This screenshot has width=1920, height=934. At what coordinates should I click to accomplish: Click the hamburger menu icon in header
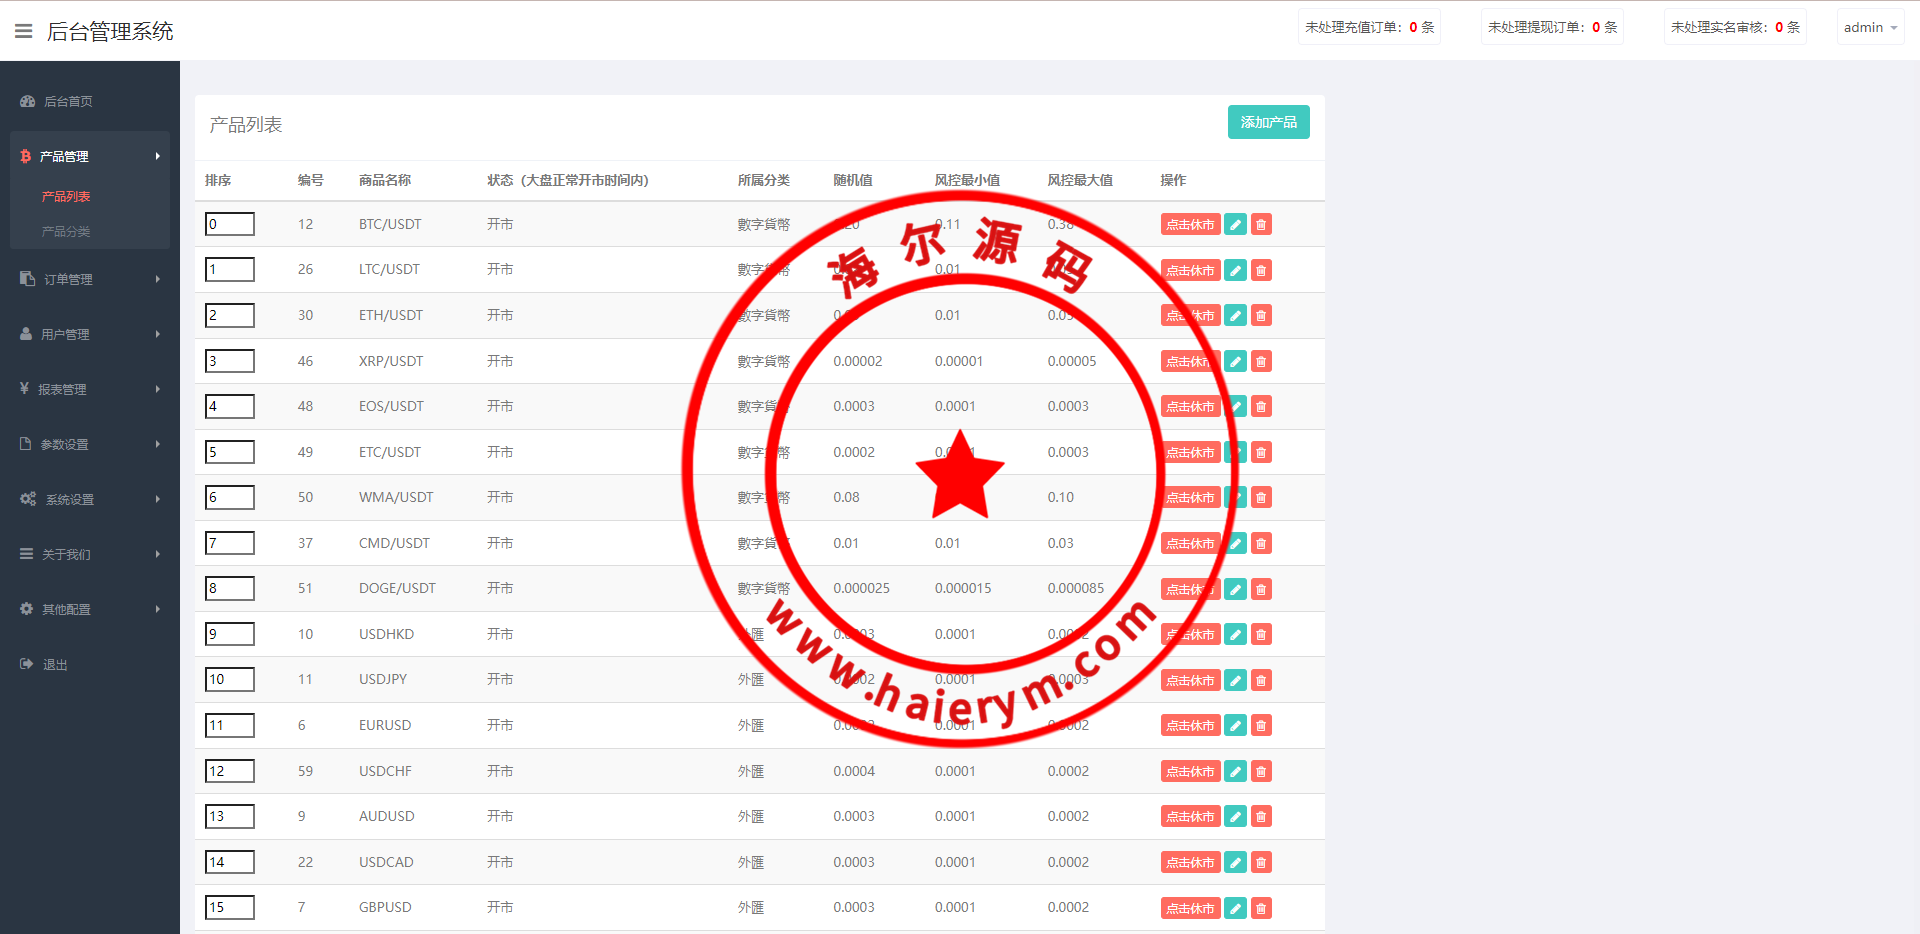coord(24,31)
